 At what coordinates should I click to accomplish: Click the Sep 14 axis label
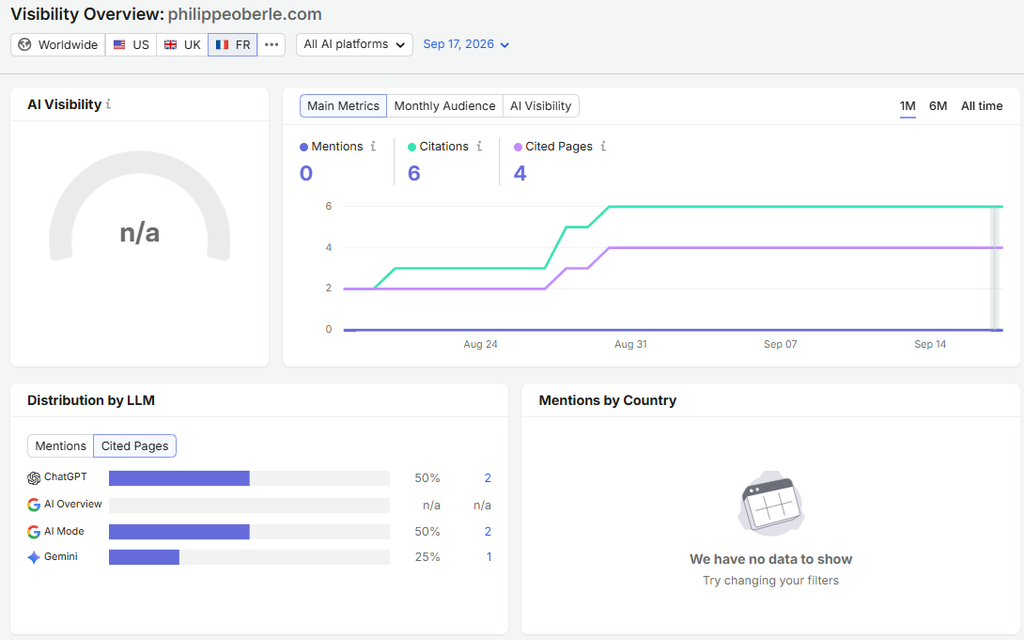coord(930,344)
